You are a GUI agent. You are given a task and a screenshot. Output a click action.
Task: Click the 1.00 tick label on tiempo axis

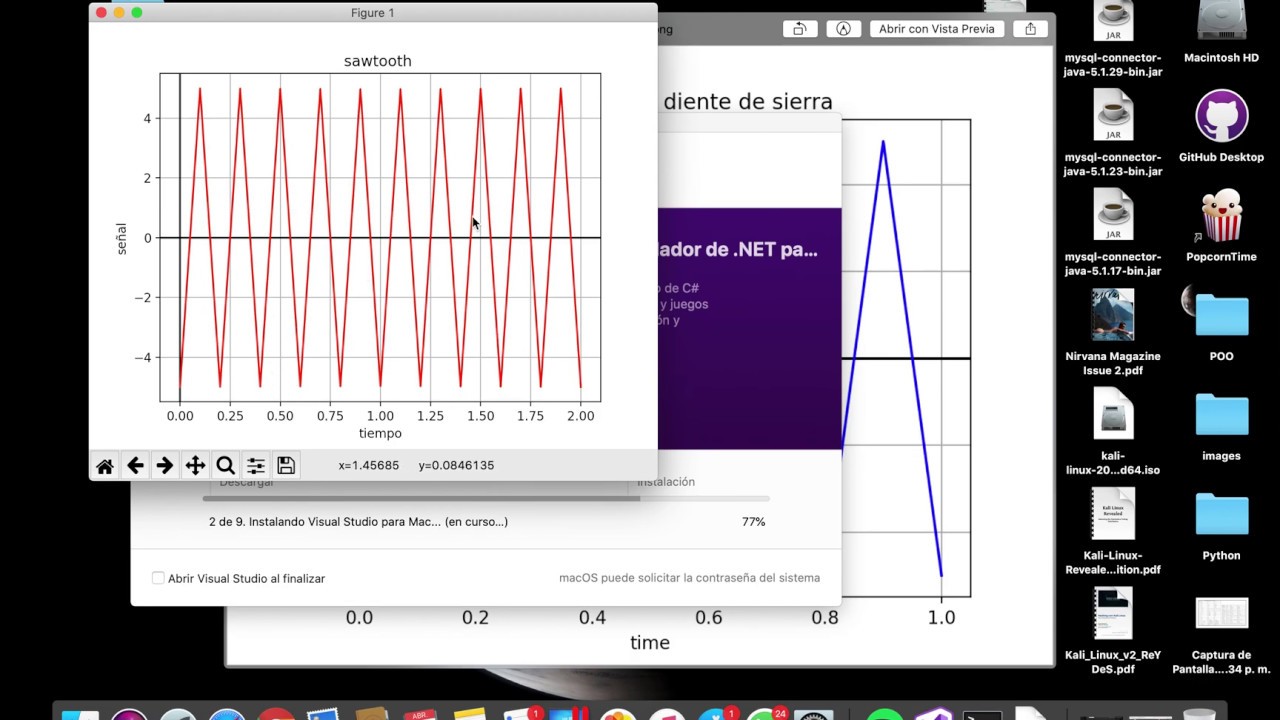click(380, 415)
